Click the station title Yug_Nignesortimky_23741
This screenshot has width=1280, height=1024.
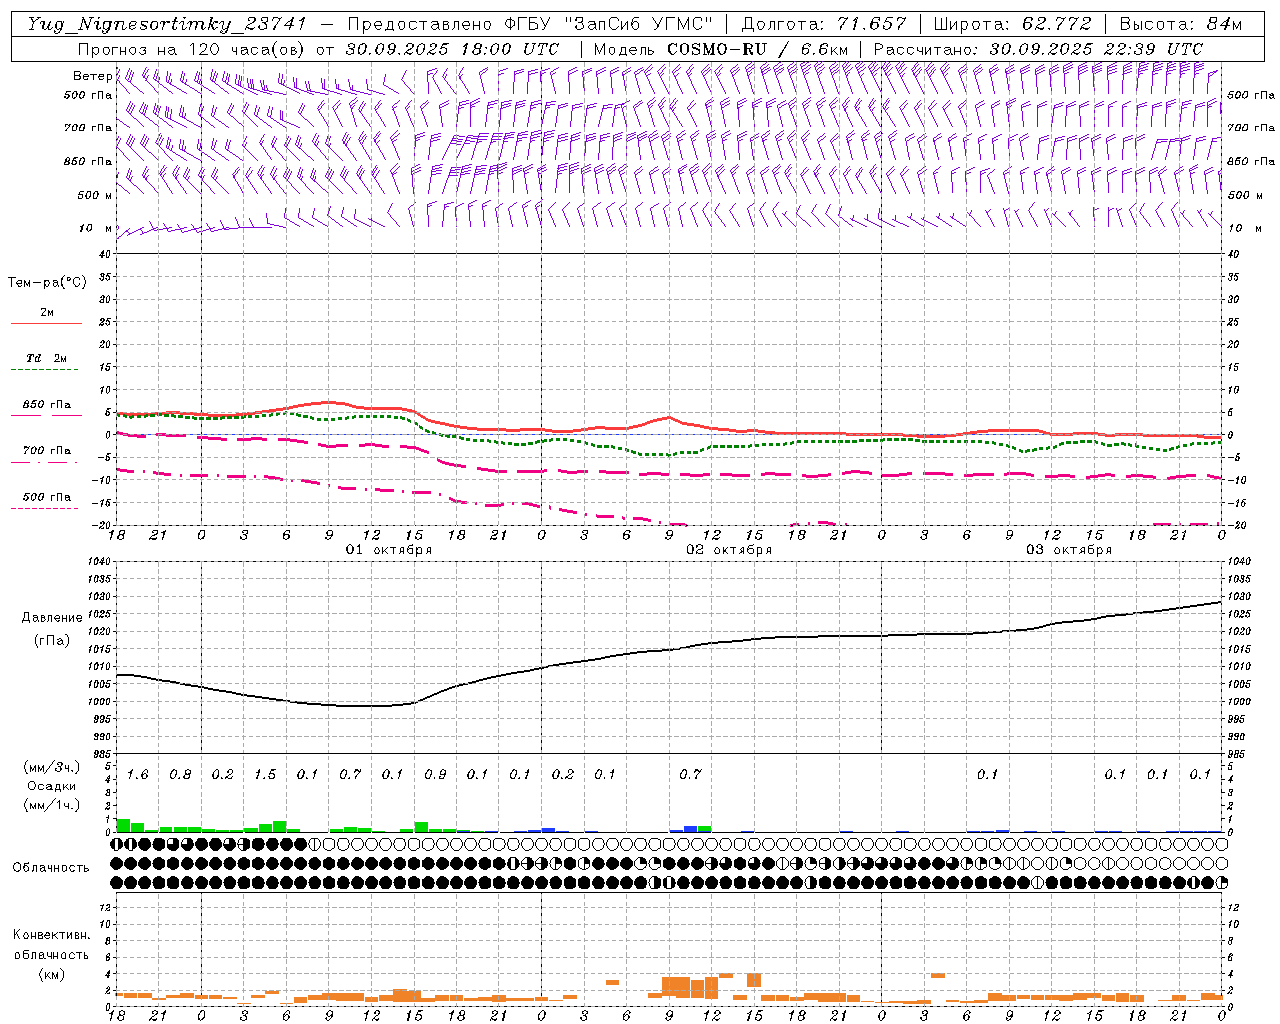pos(167,24)
